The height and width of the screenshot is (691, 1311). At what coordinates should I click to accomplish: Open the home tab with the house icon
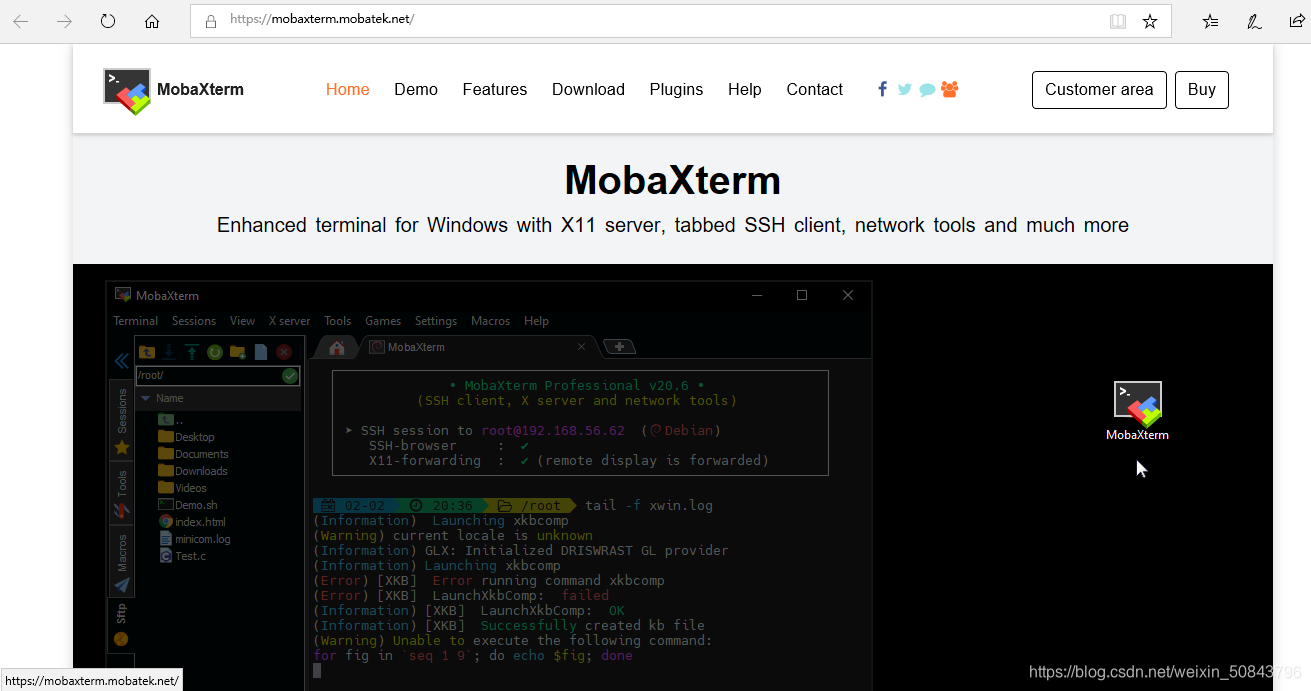[x=335, y=346]
